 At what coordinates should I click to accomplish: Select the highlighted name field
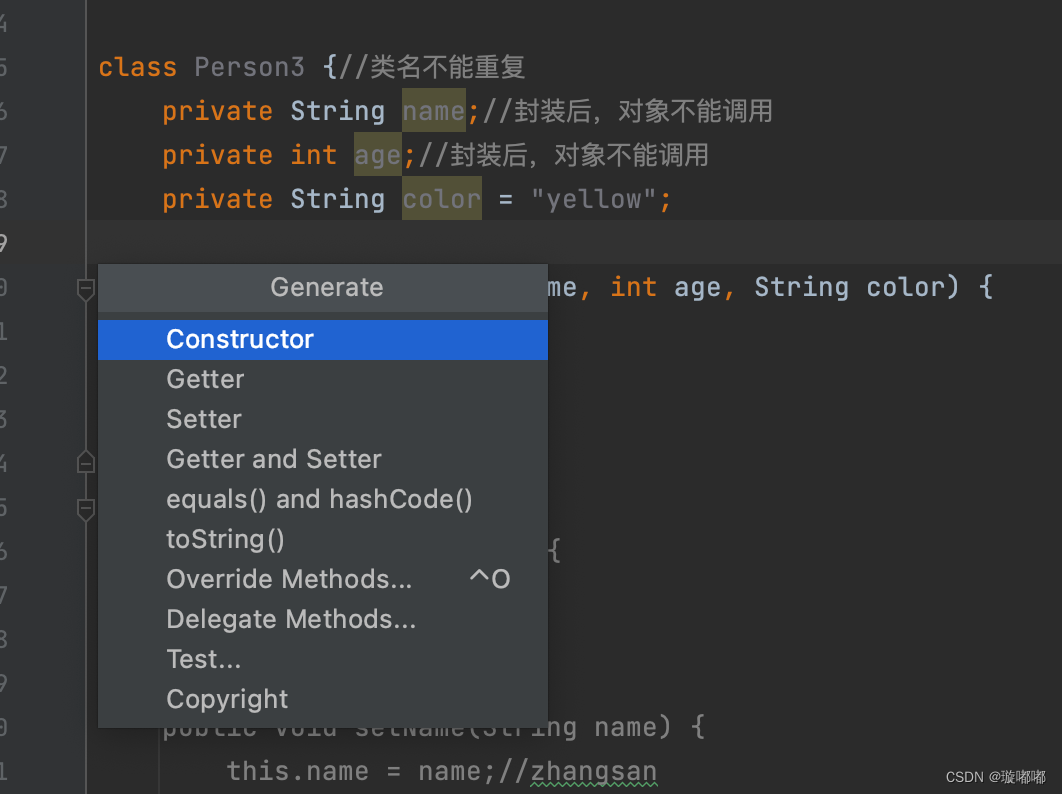click(433, 111)
